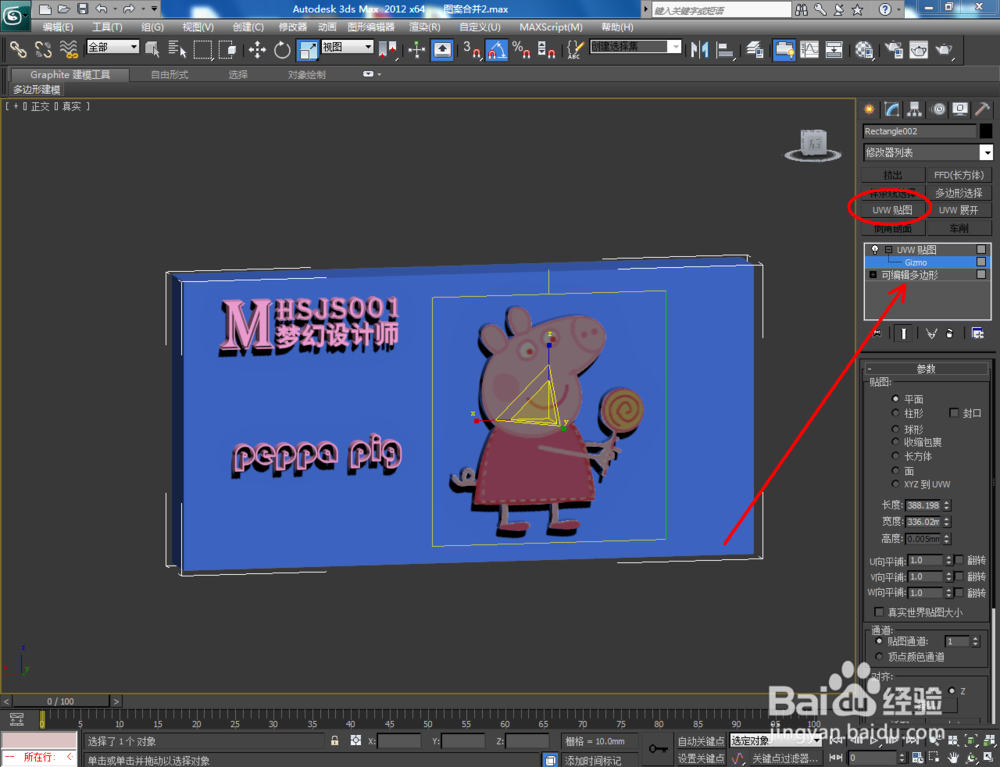
Task: Select the 长方体 mapping radio button
Action: pyautogui.click(x=895, y=456)
